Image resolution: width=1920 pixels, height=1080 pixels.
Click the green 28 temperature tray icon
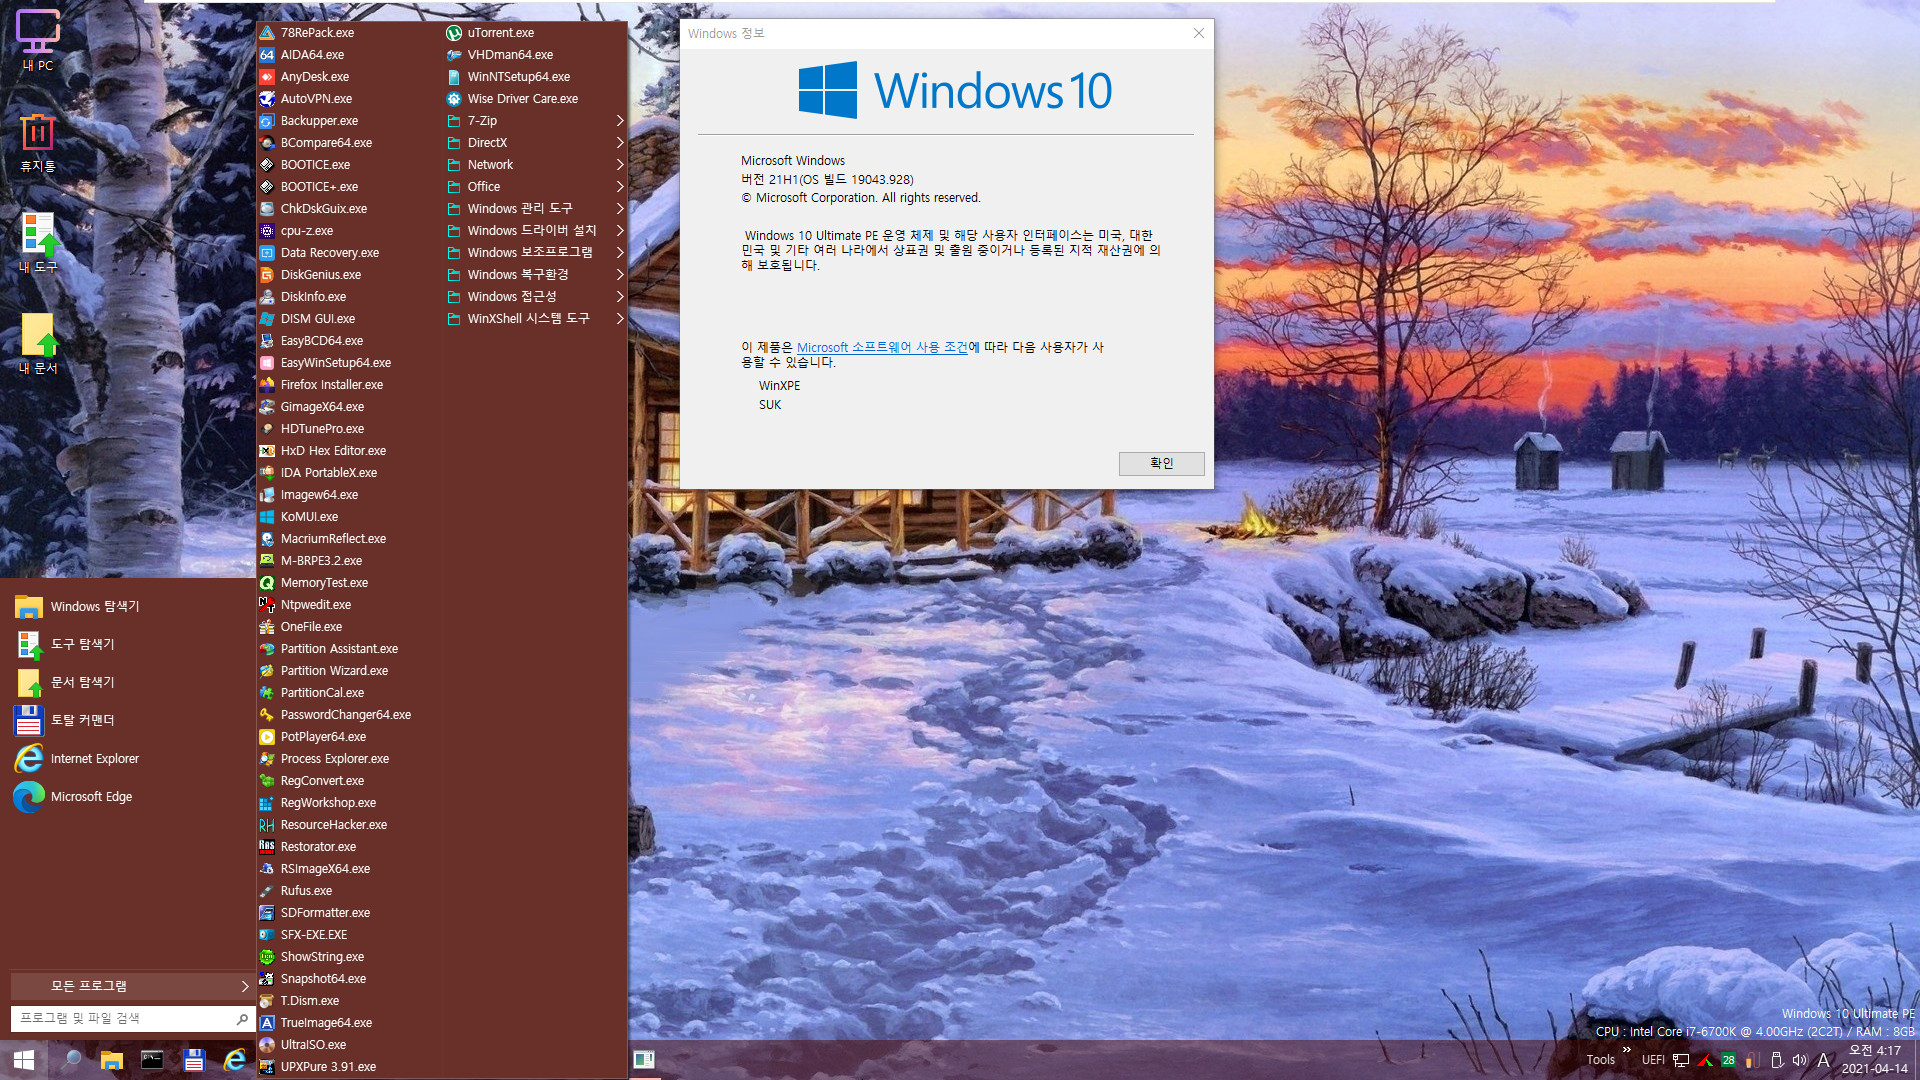(1728, 1060)
